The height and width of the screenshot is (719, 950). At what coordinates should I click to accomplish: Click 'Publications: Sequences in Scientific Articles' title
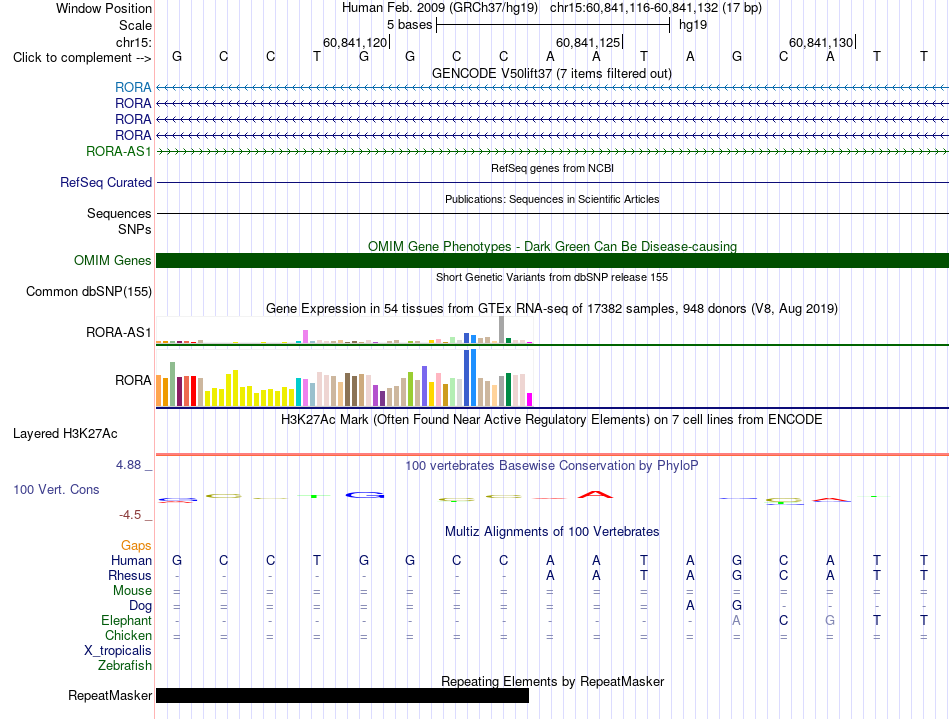point(552,199)
